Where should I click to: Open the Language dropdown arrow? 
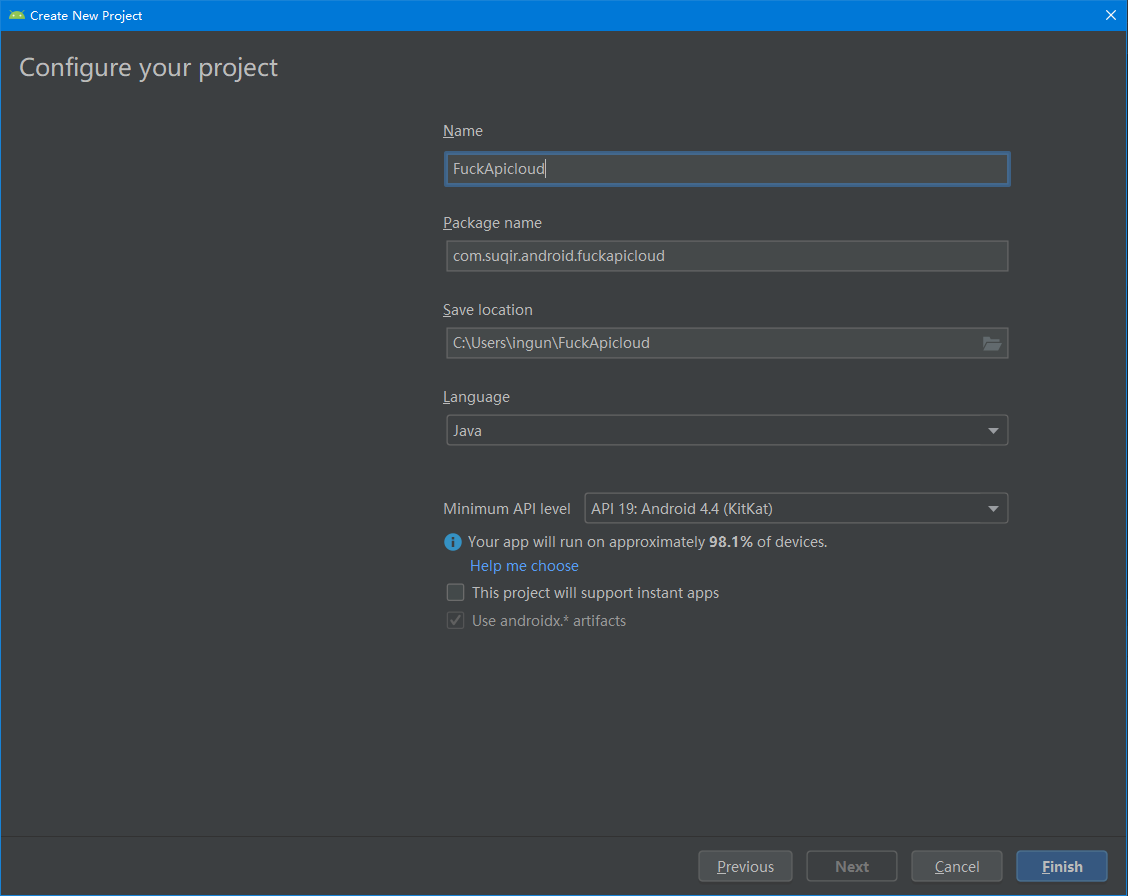pyautogui.click(x=993, y=430)
